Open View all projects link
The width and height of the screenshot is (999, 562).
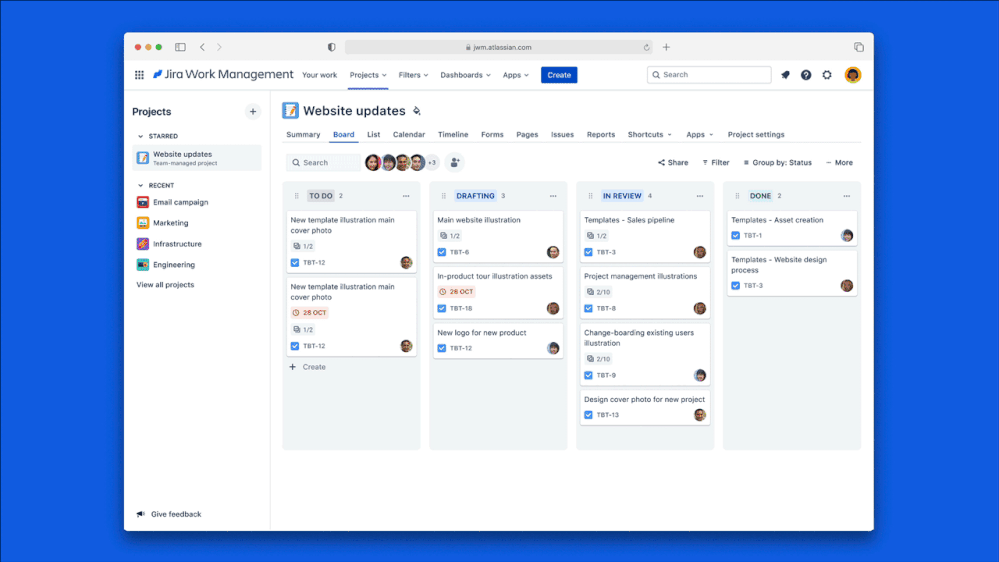[165, 285]
